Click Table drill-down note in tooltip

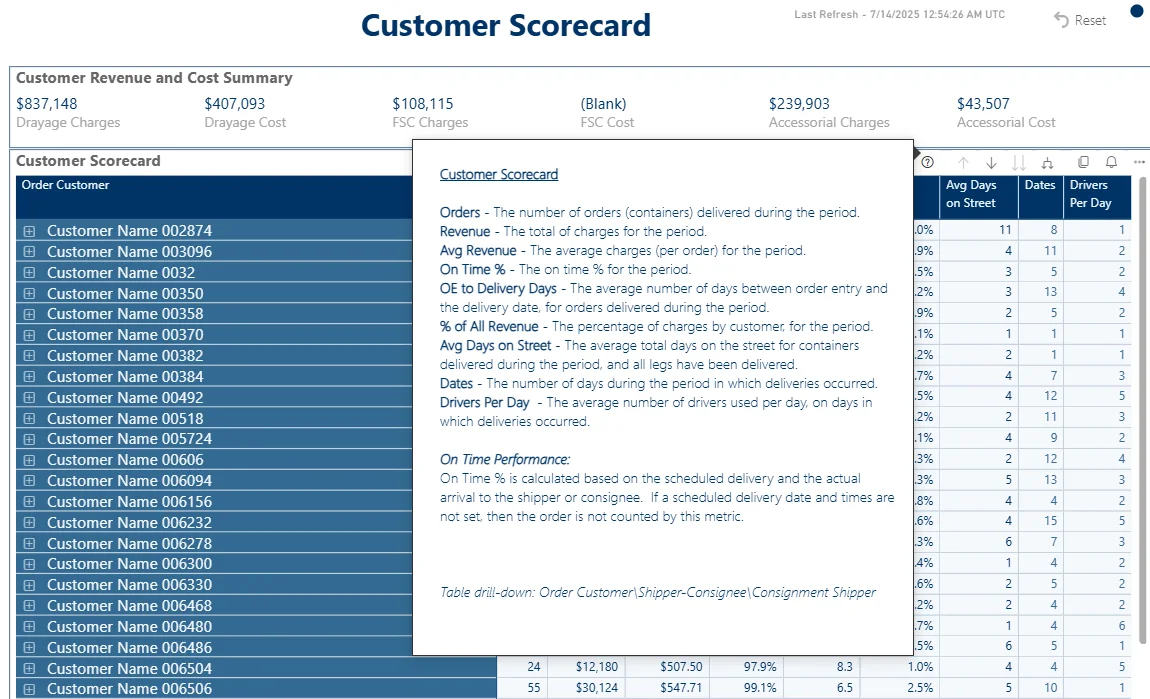click(658, 593)
